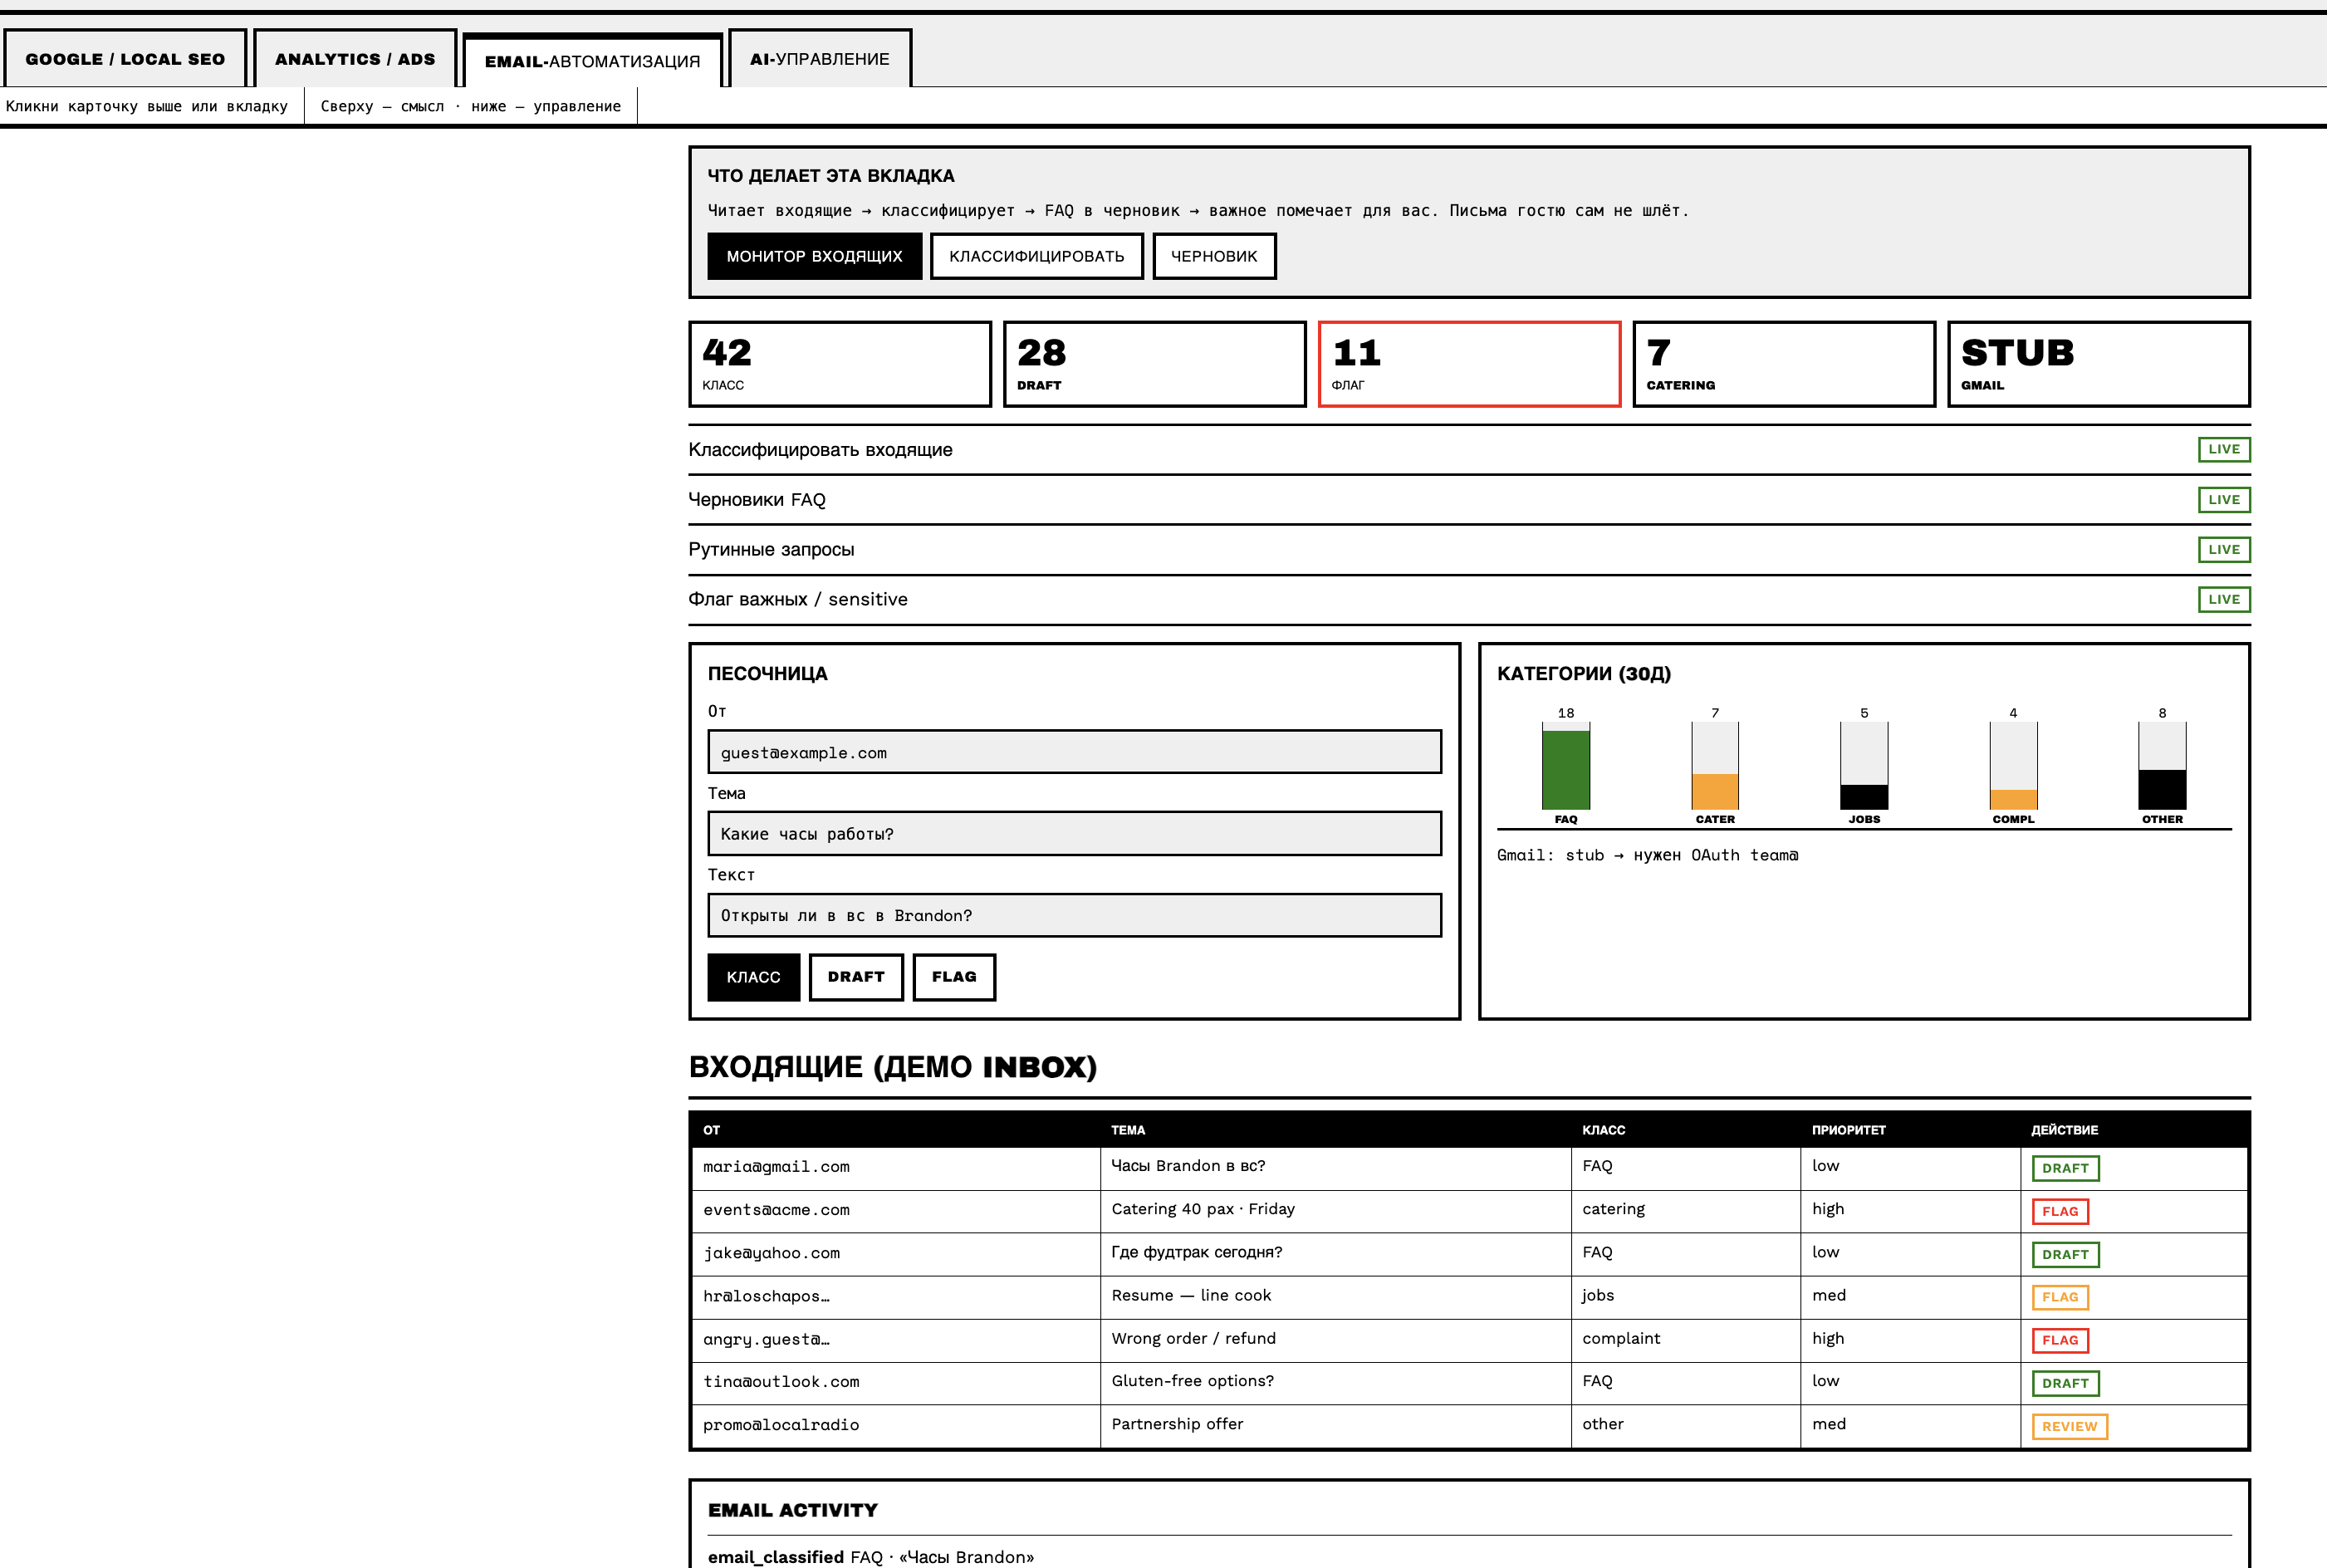The height and width of the screenshot is (1568, 2327).
Task: Click the DRAFT sandbox button
Action: (856, 977)
